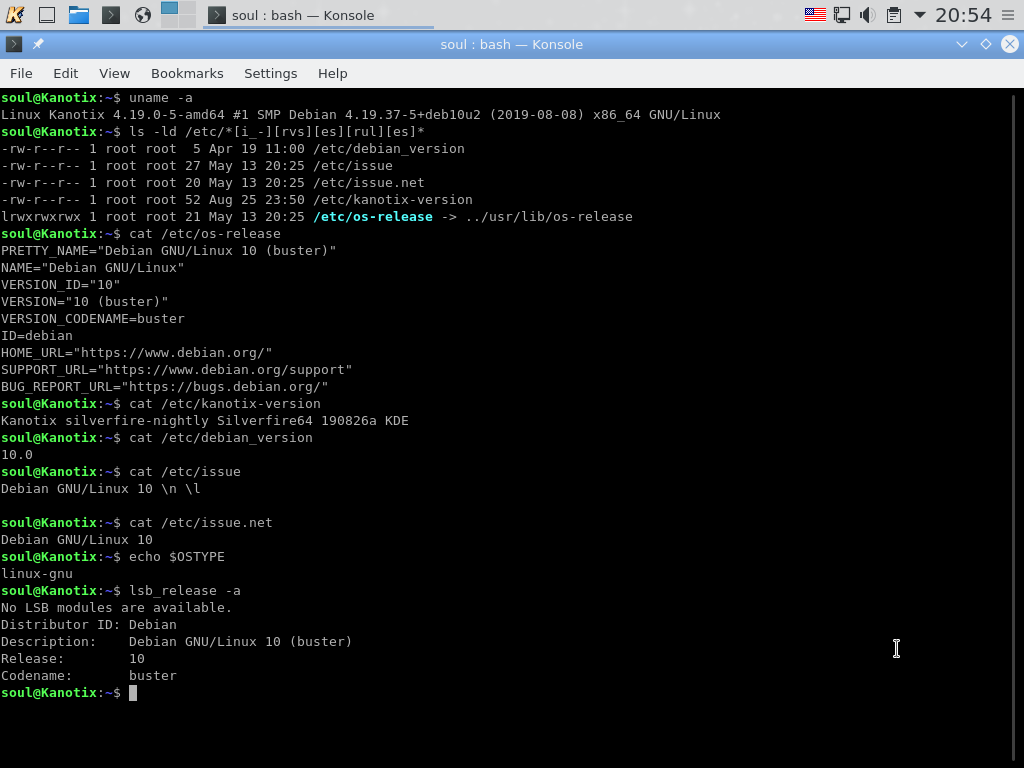Launch the file manager from the panel
1024x768 pixels.
(x=78, y=14)
